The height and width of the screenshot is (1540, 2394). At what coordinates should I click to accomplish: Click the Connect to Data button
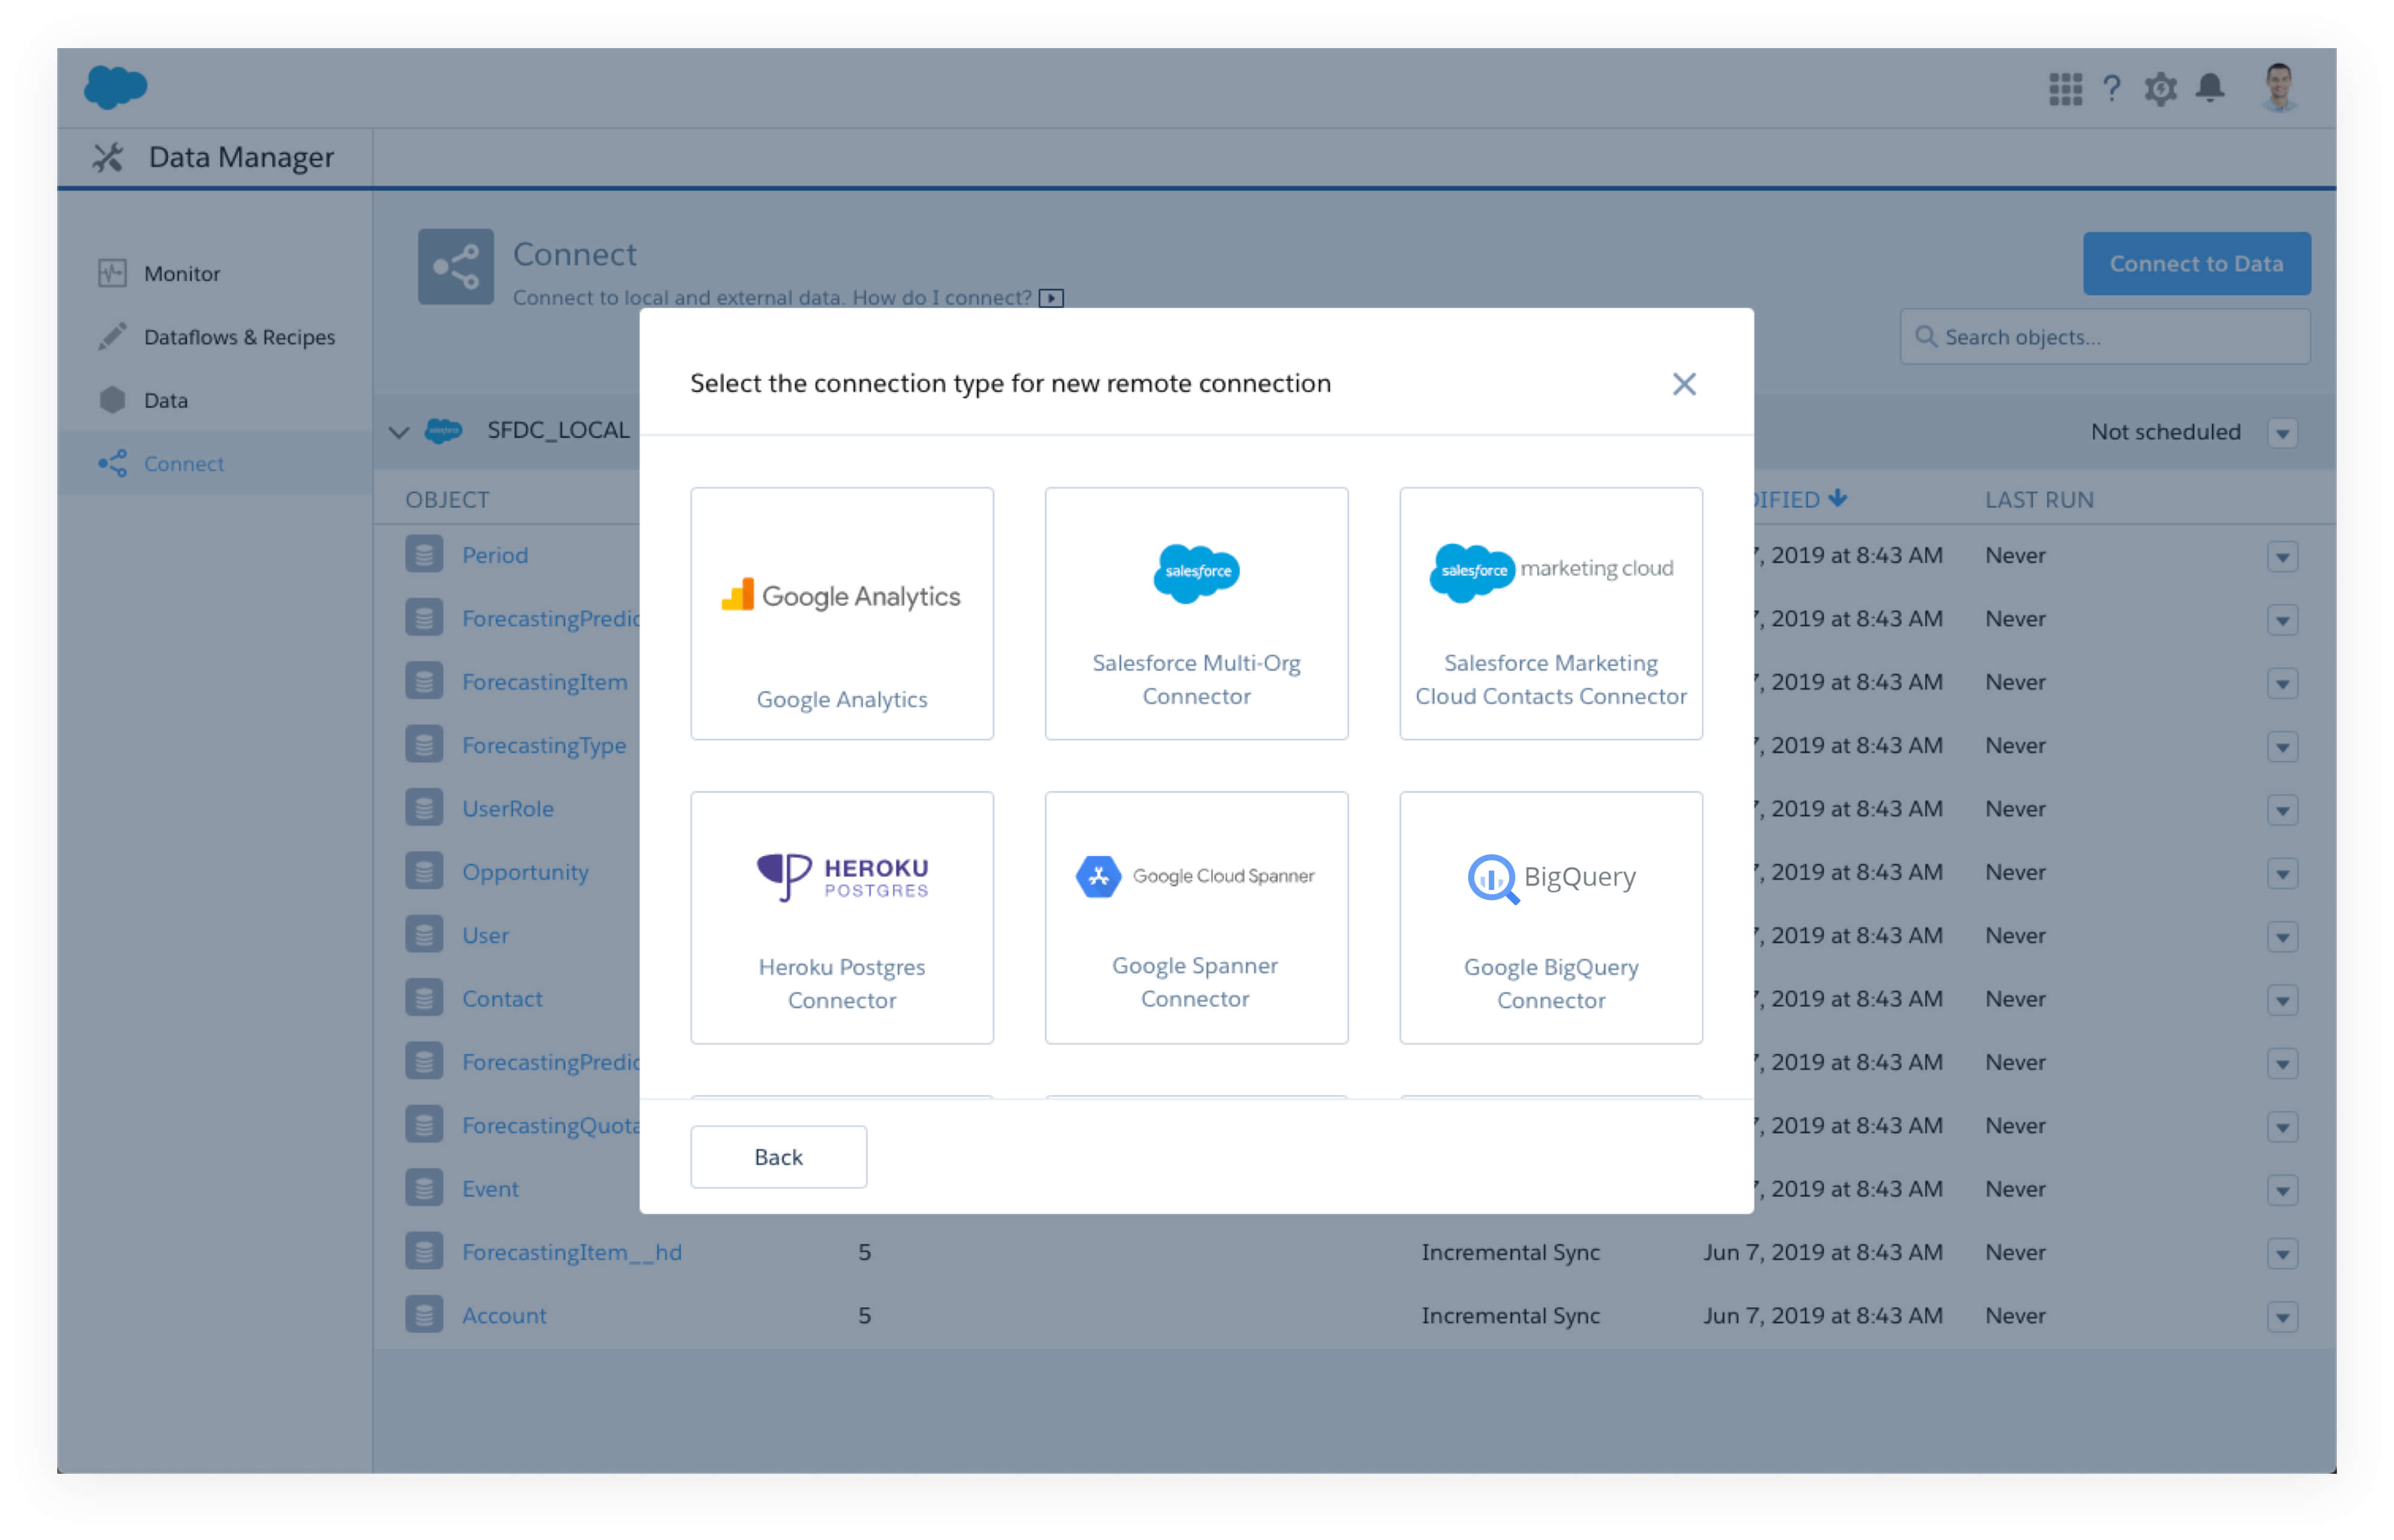tap(2196, 263)
